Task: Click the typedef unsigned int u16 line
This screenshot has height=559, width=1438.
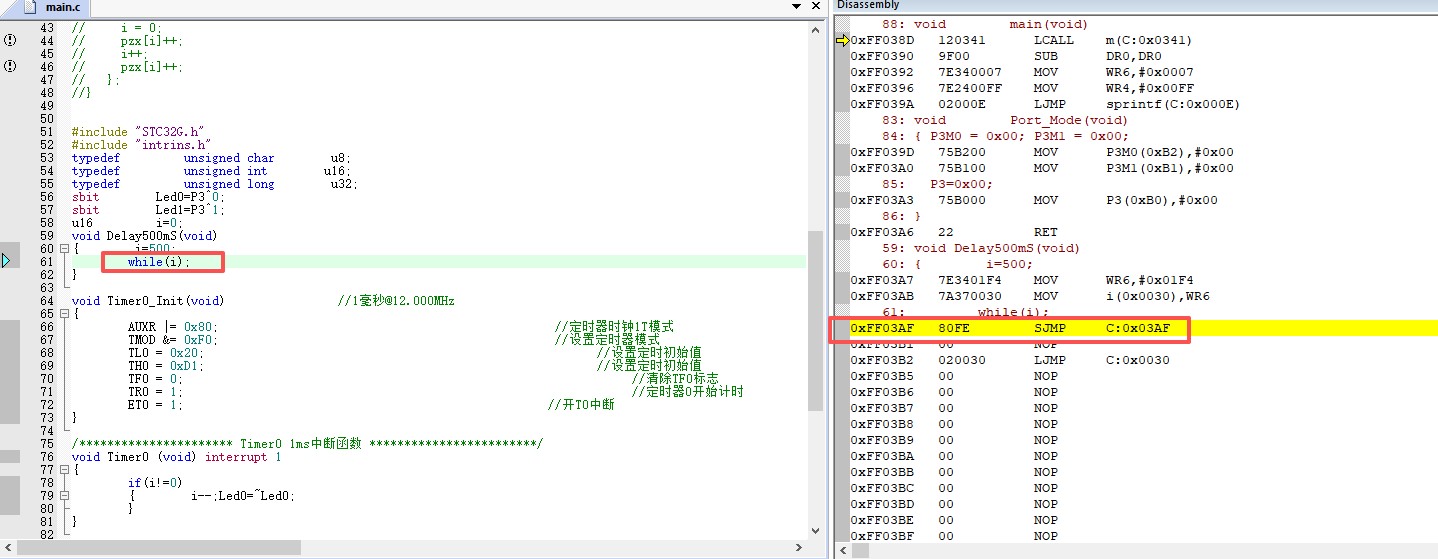Action: click(x=211, y=170)
